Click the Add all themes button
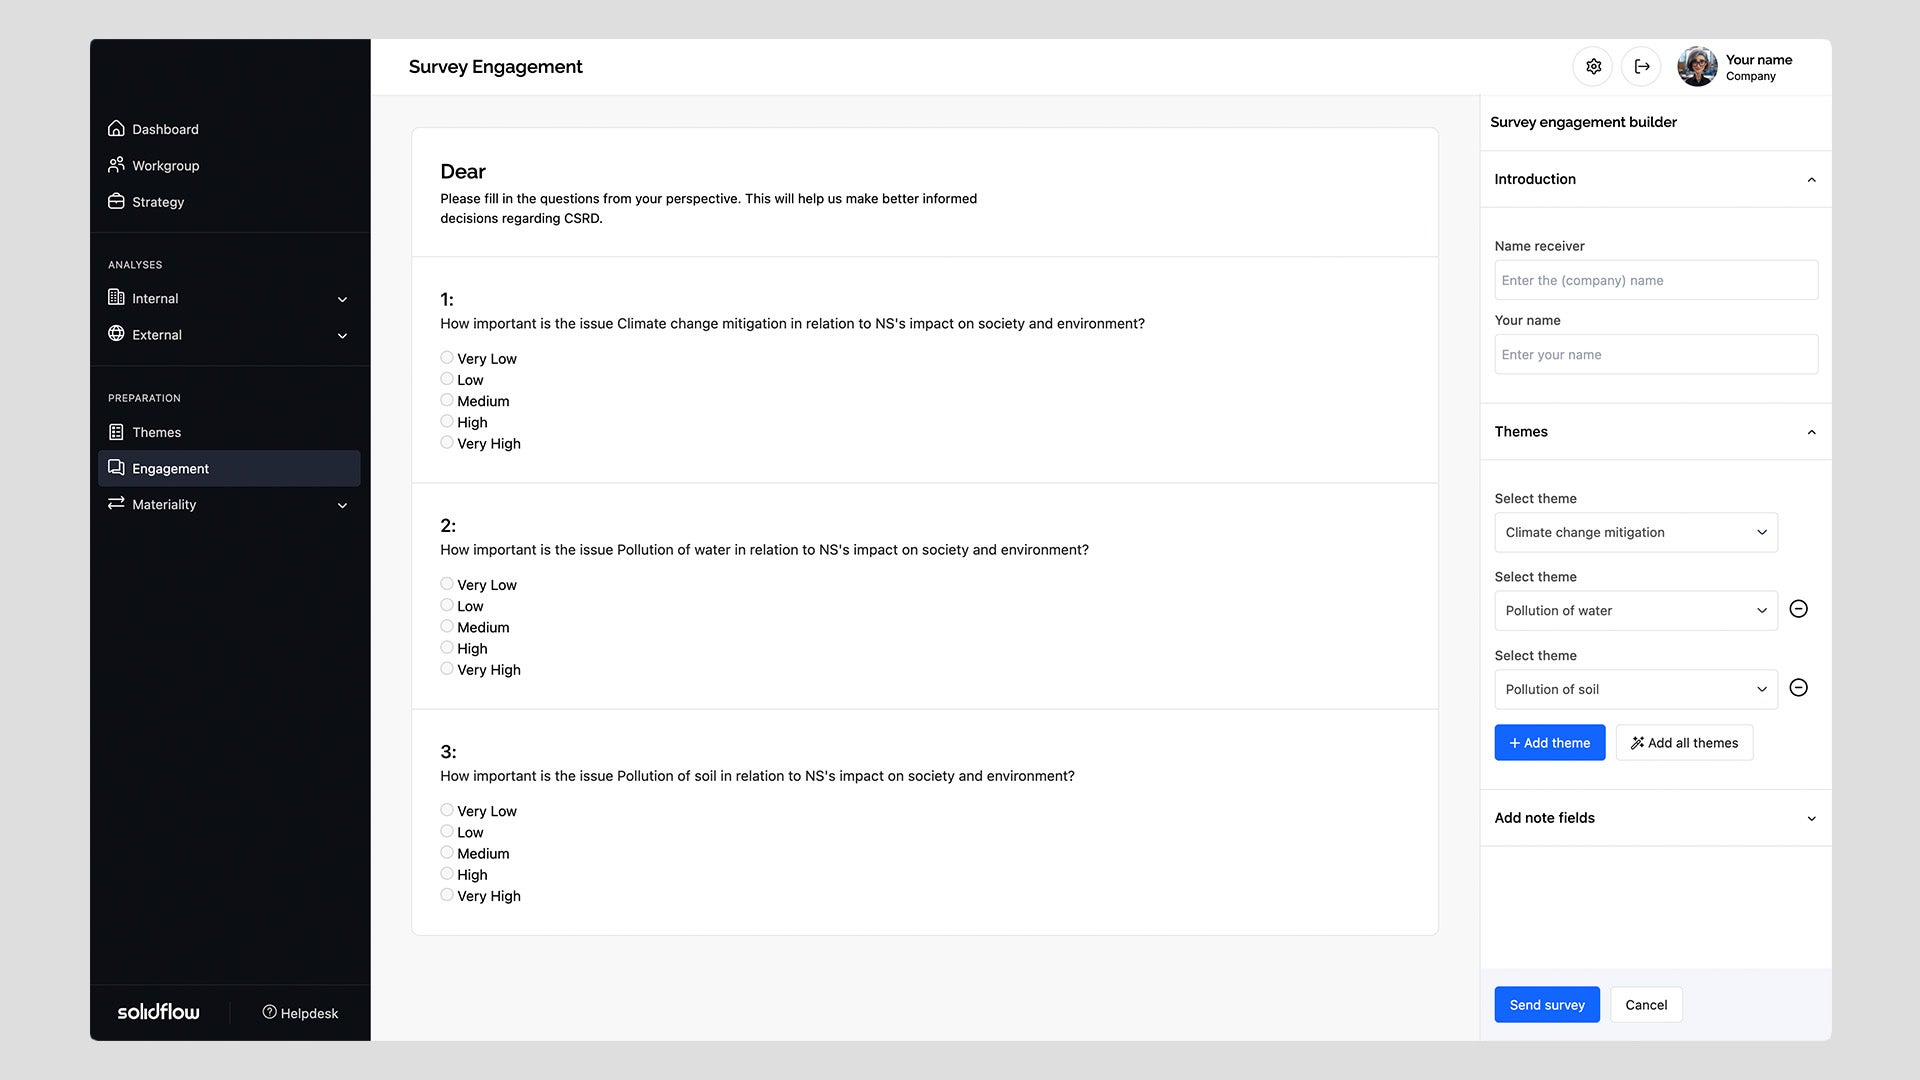This screenshot has width=1920, height=1080. (x=1684, y=743)
